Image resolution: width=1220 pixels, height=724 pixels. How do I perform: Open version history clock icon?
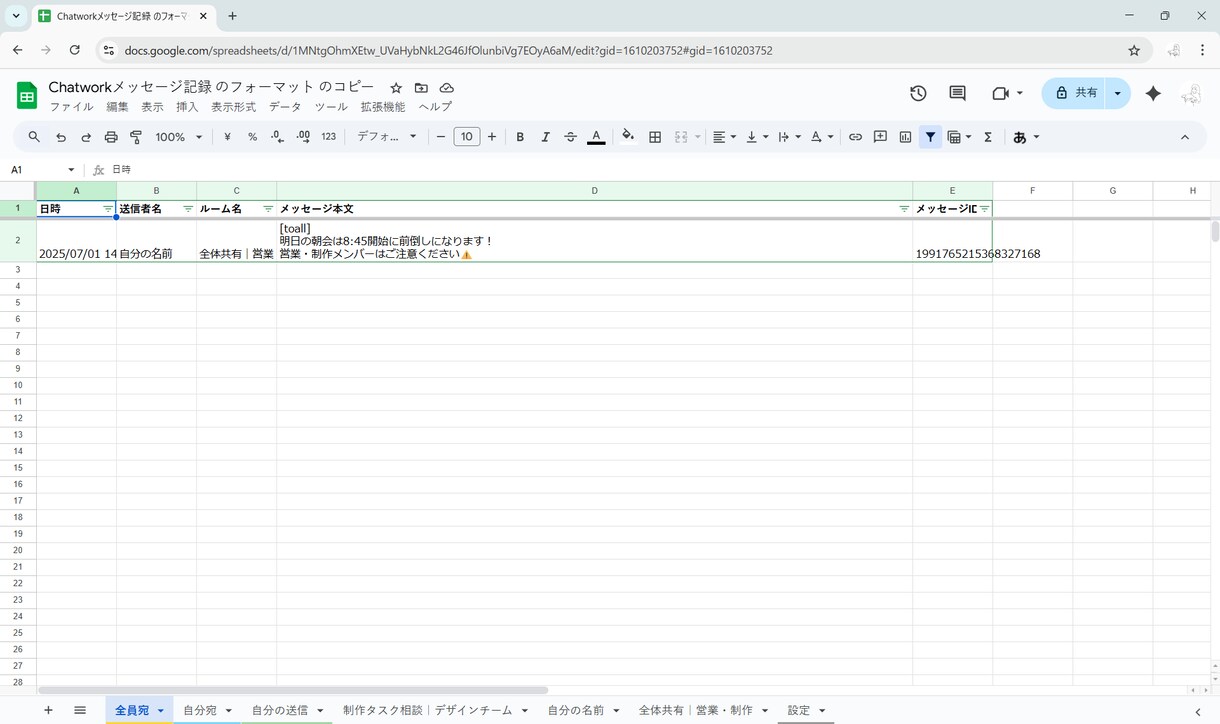point(918,93)
